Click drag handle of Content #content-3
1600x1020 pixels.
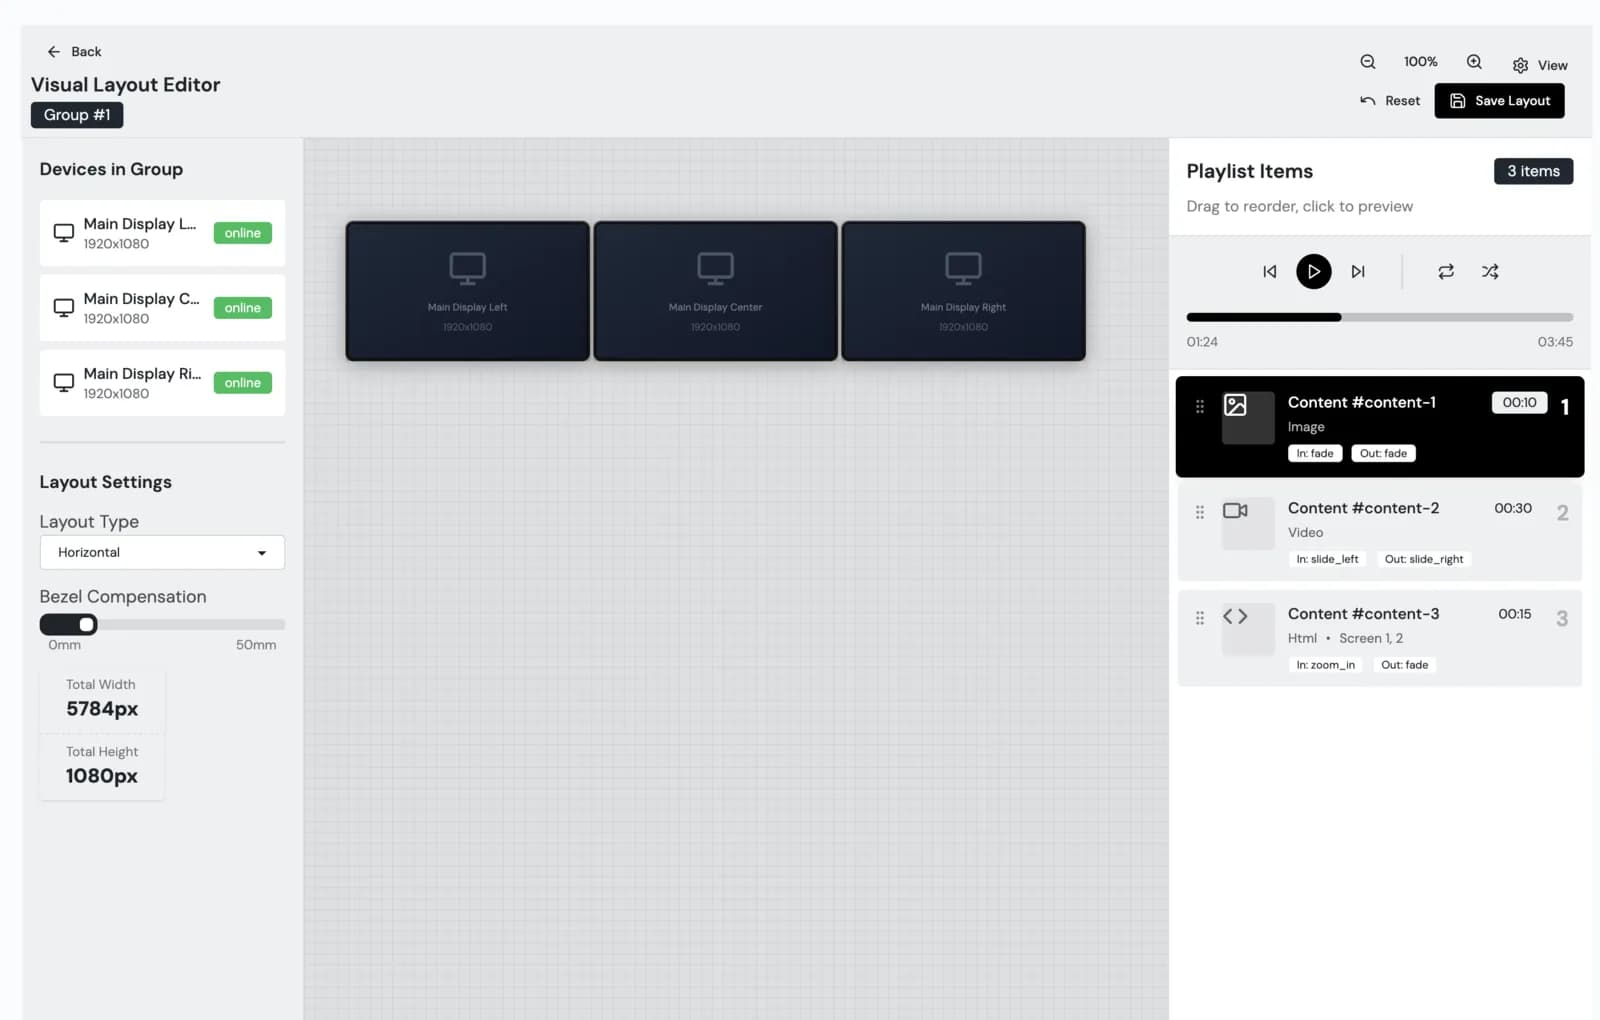tap(1200, 618)
